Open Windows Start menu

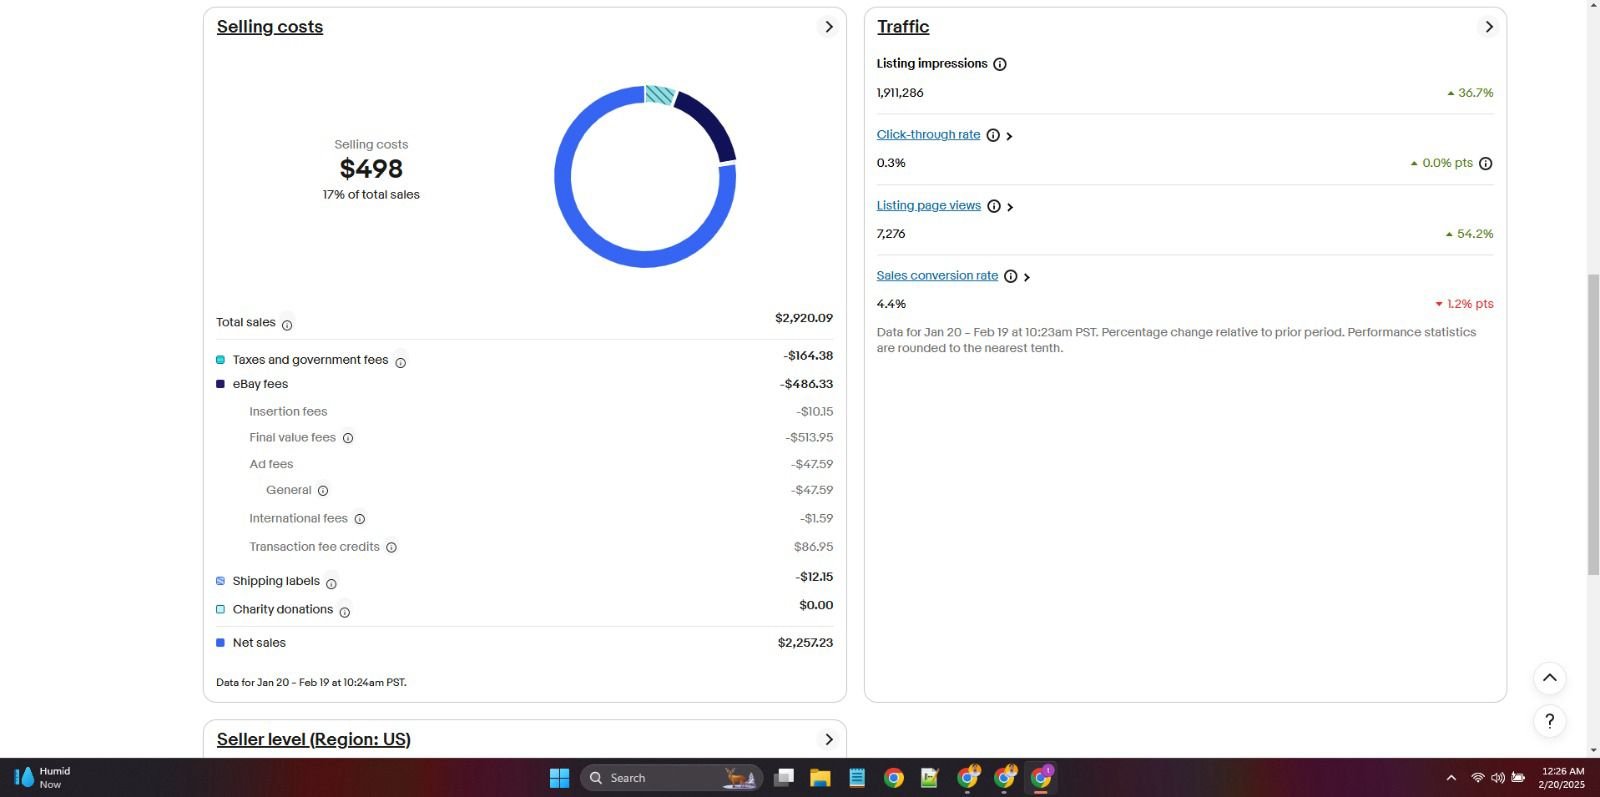tap(559, 778)
